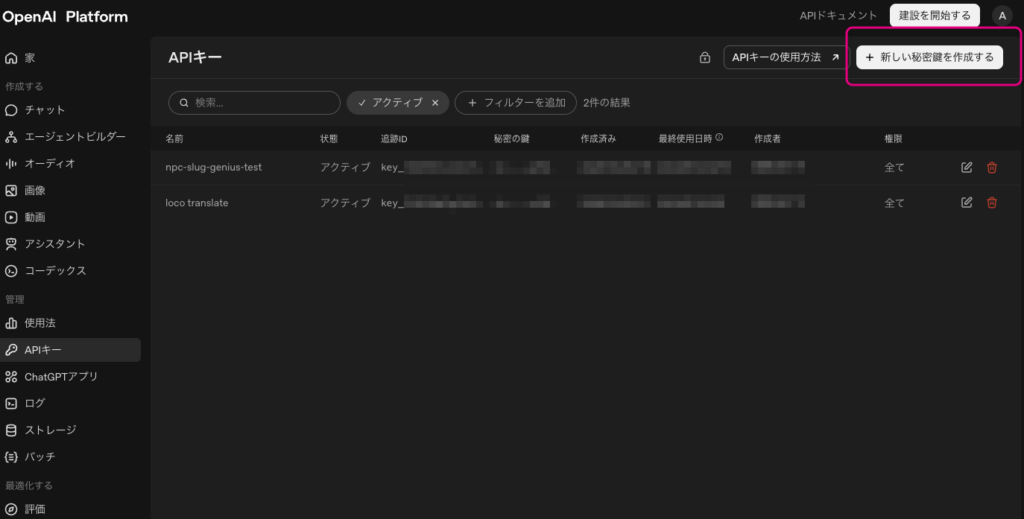Open APIドキュメント link in header

coord(839,16)
